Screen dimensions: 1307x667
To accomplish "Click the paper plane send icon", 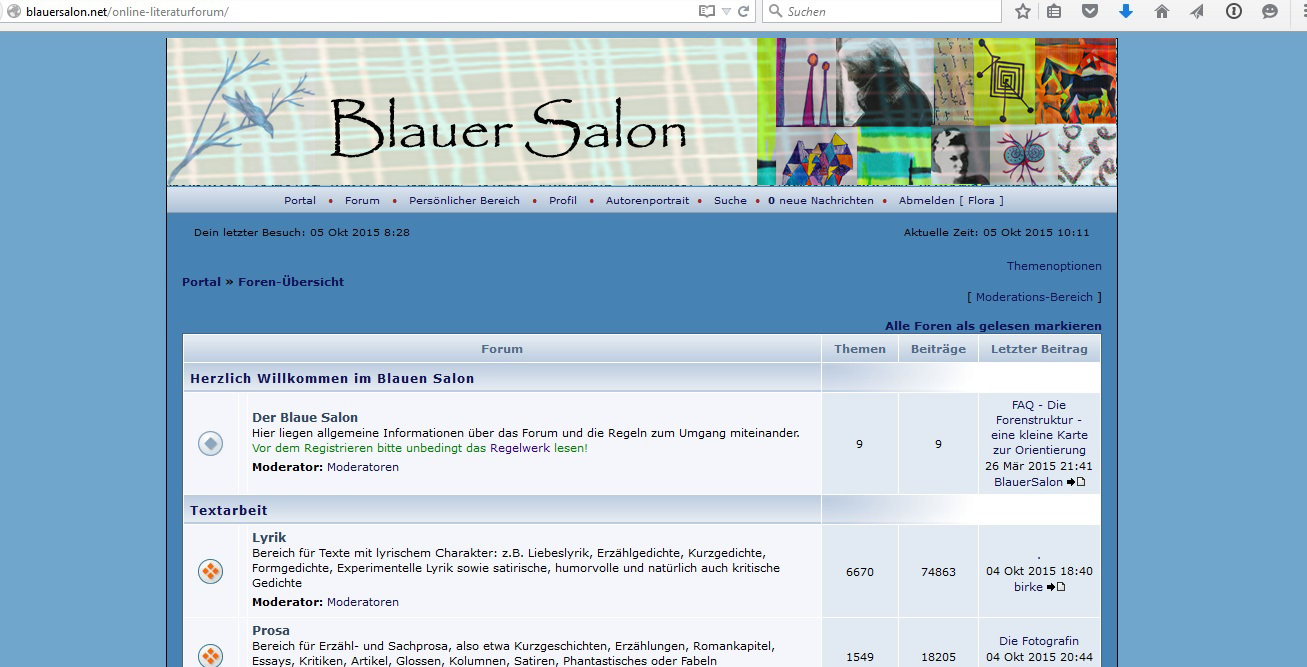I will point(1197,12).
